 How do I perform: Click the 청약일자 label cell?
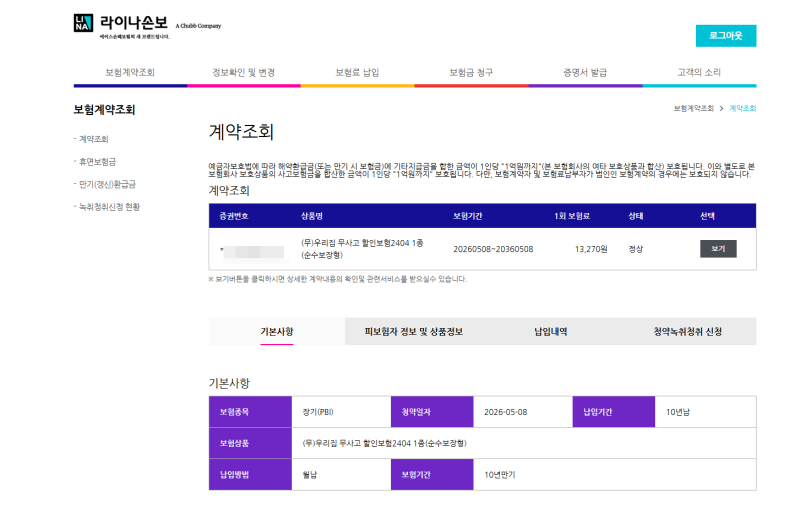[x=432, y=412]
